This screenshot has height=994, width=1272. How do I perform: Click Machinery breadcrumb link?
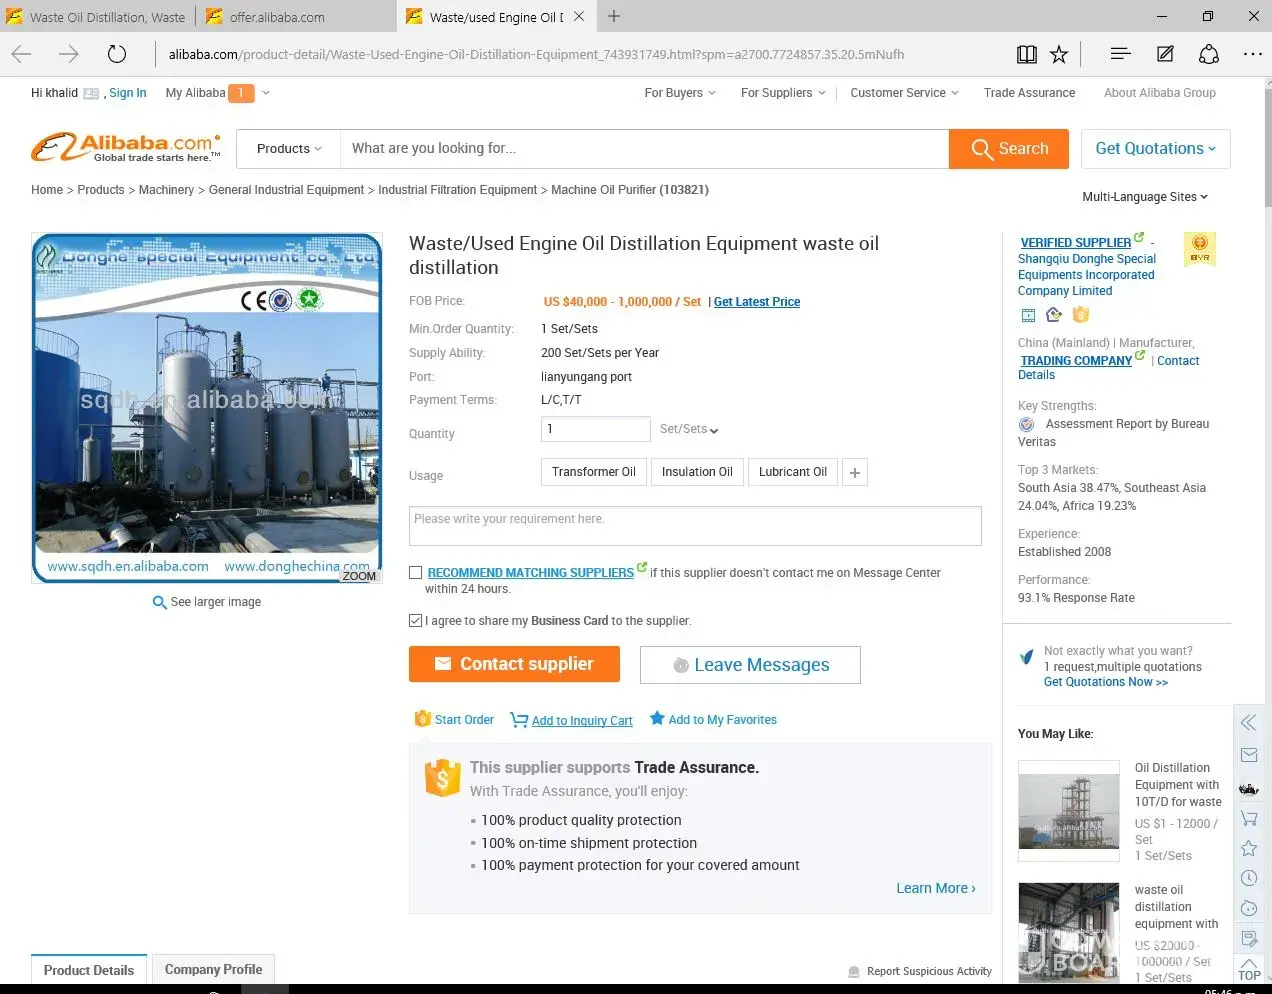click(x=166, y=190)
